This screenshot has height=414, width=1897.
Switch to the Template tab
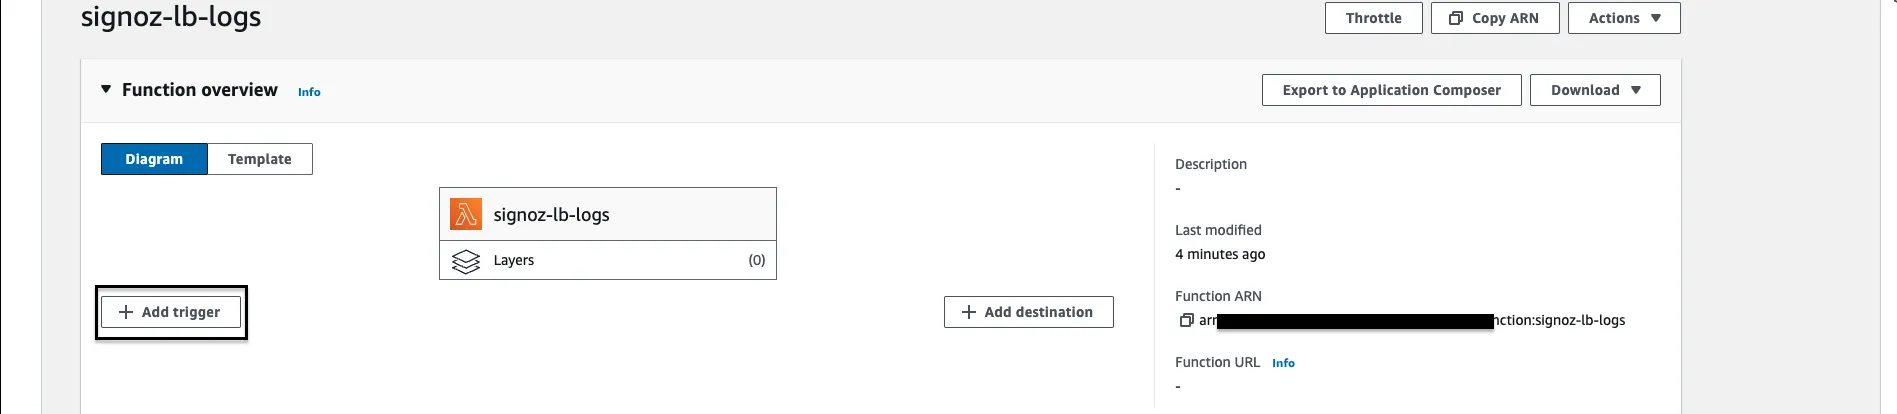click(260, 159)
